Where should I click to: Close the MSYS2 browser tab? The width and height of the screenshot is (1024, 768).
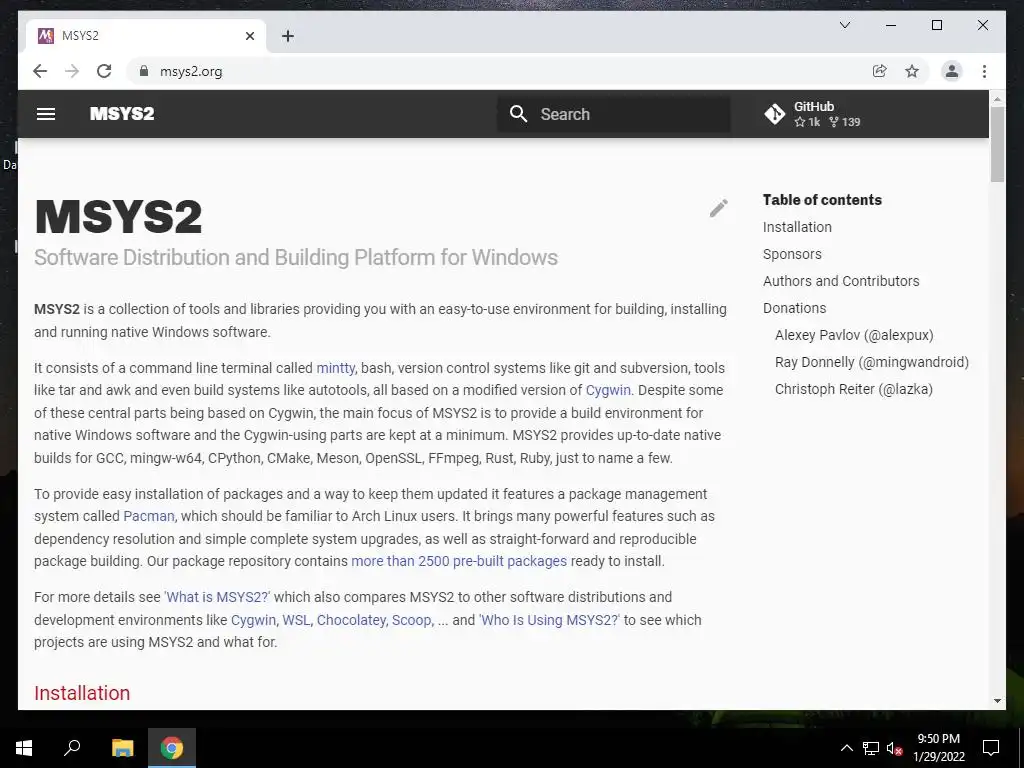coord(249,36)
